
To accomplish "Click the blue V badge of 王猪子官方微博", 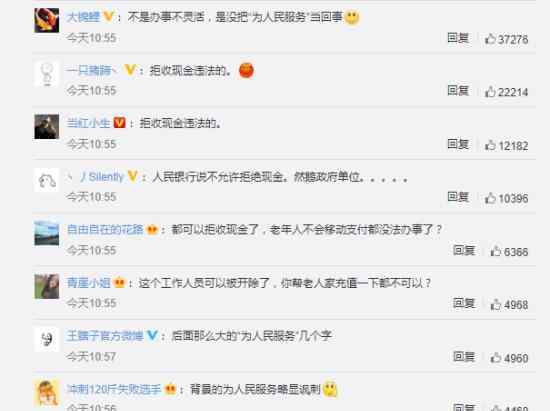I will (x=152, y=336).
